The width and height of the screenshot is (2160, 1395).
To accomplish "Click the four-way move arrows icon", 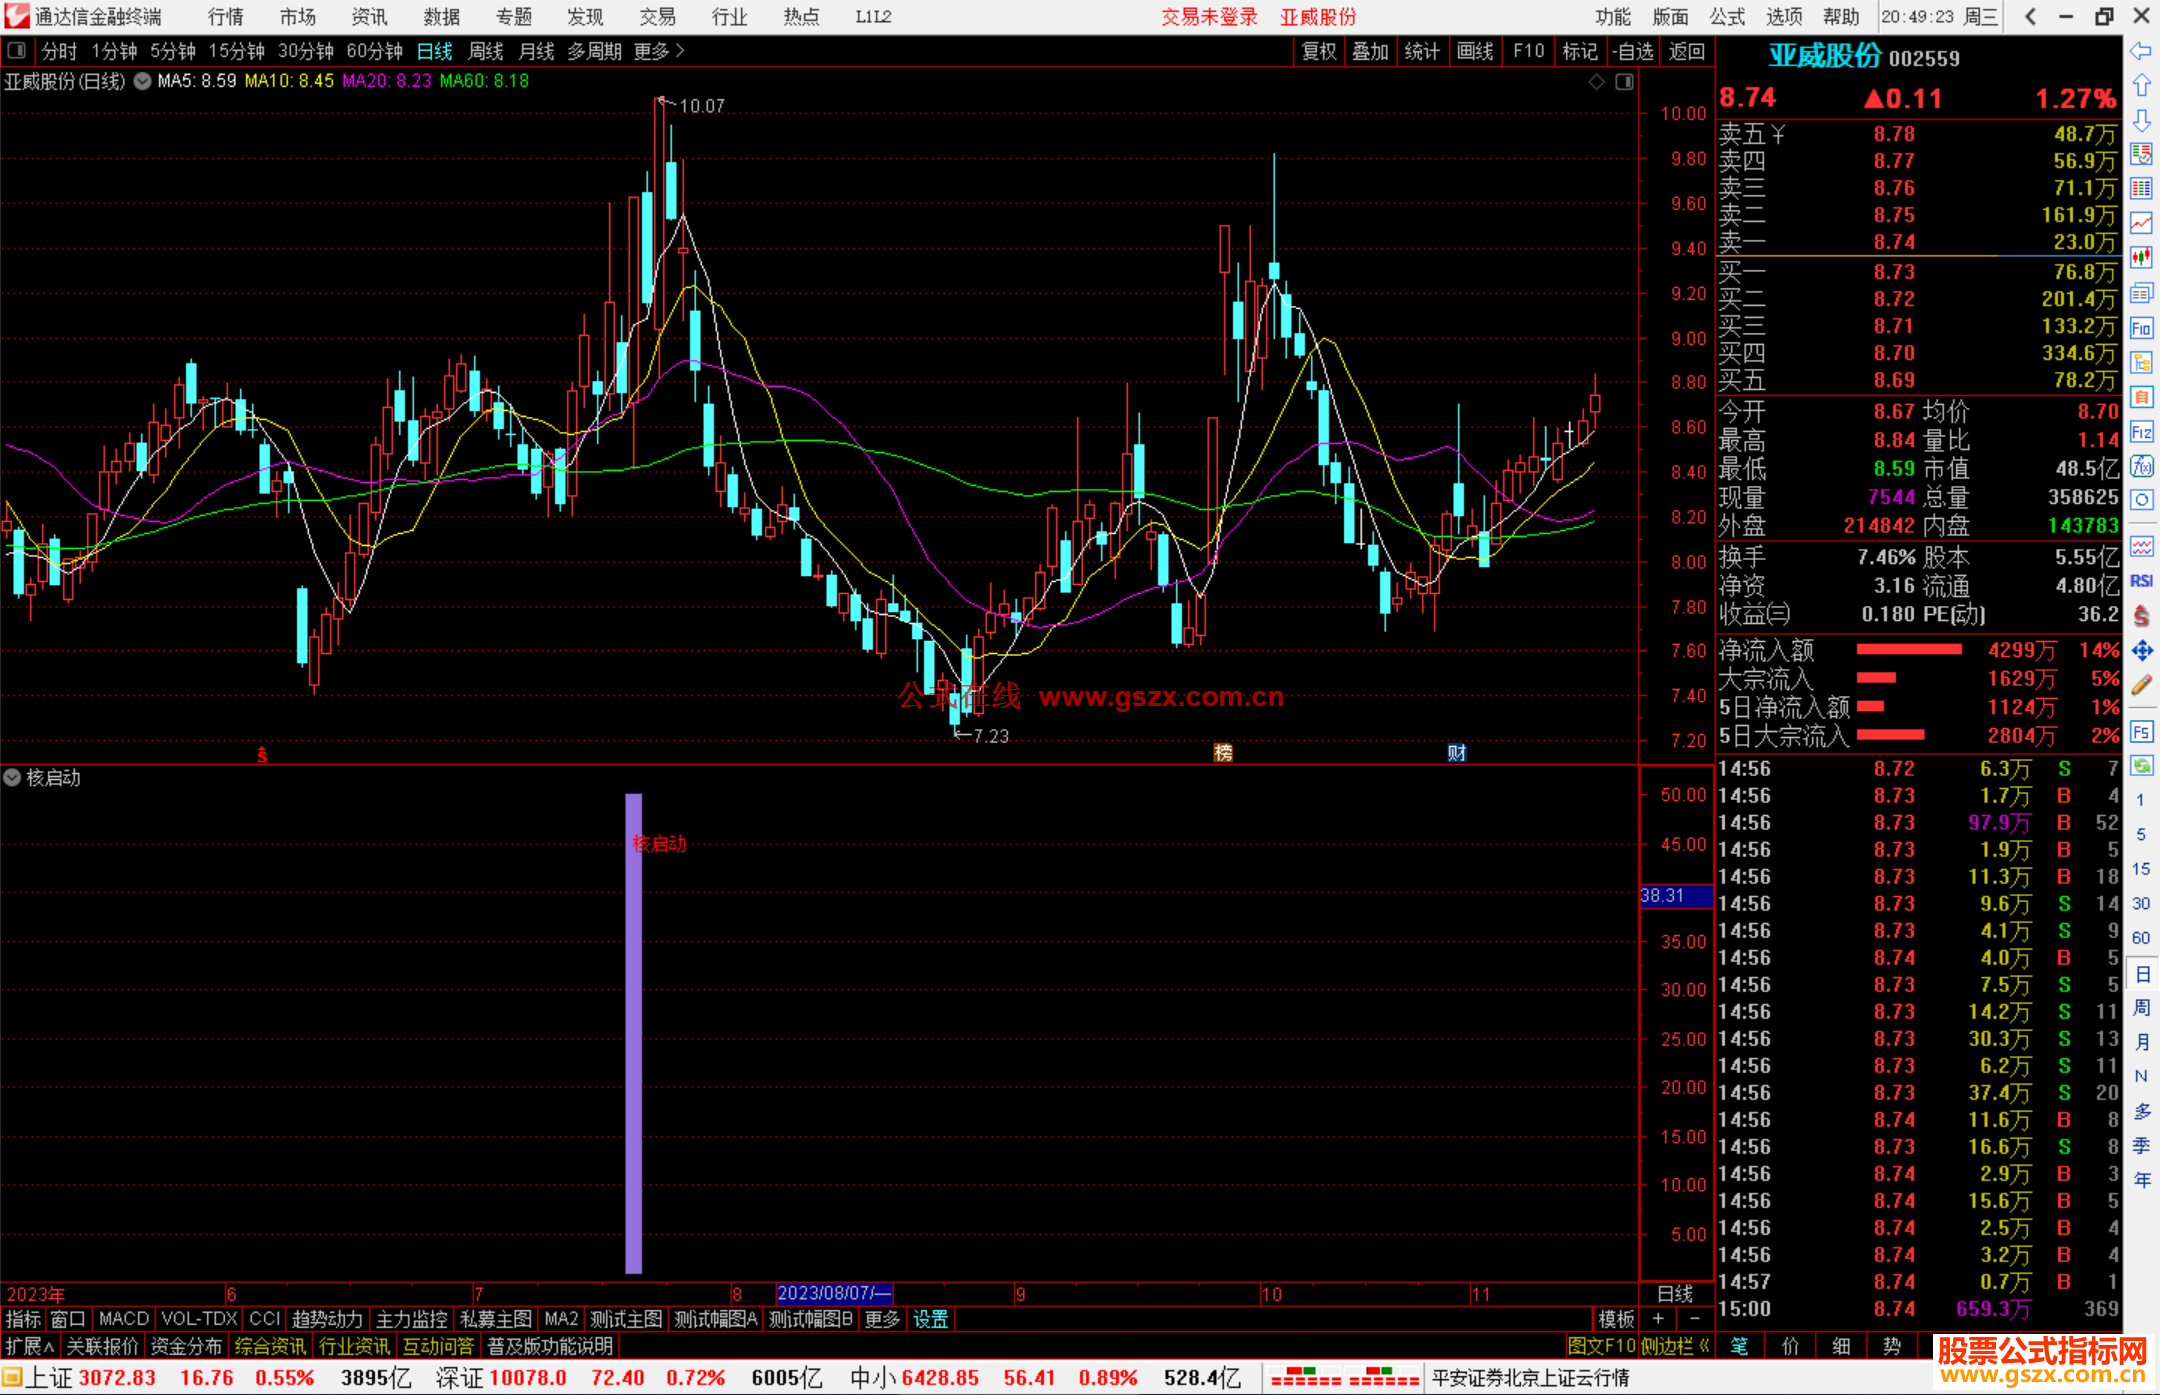I will (x=2141, y=651).
